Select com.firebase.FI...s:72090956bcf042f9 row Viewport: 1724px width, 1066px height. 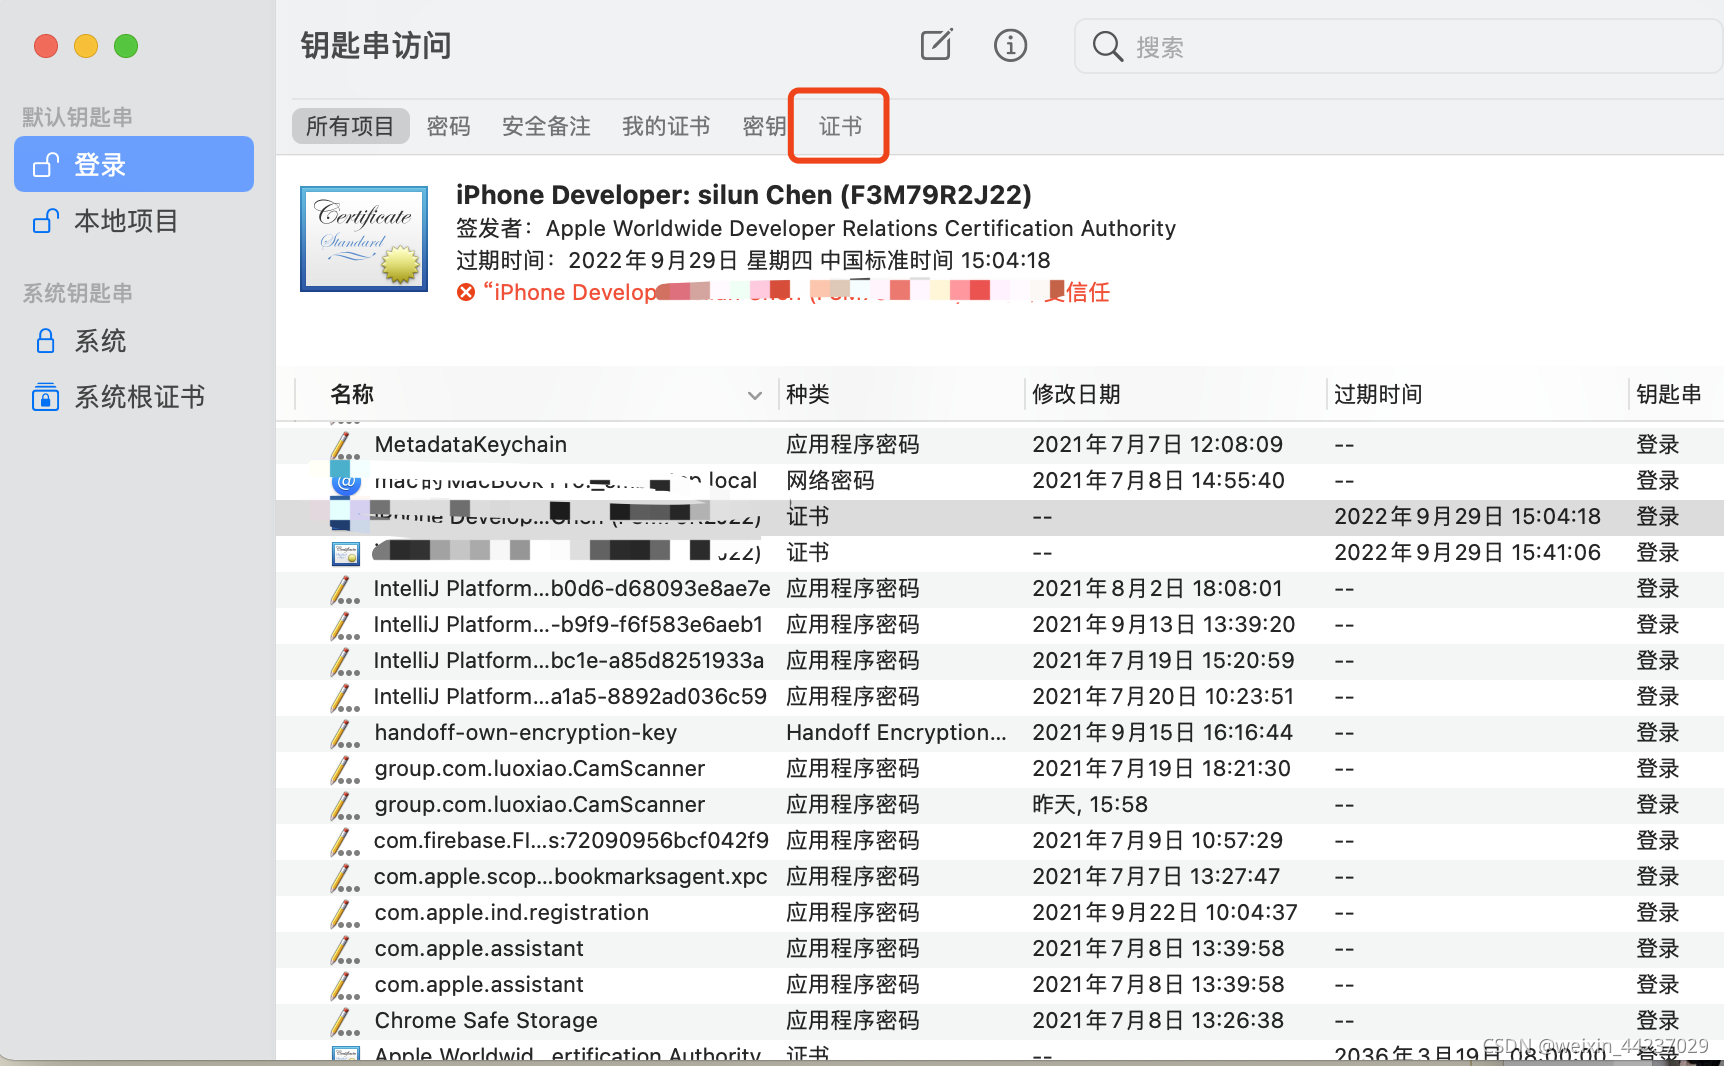click(1000, 840)
